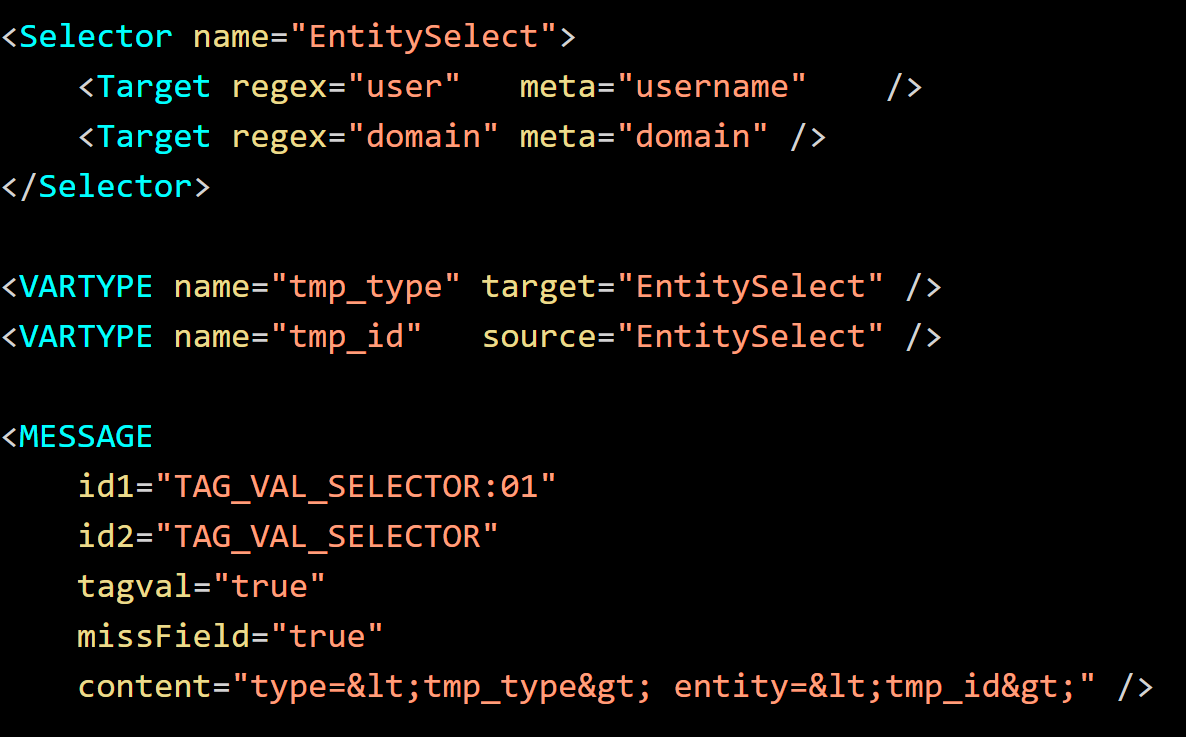Click the MESSAGE tag name
The width and height of the screenshot is (1186, 737).
tap(86, 437)
